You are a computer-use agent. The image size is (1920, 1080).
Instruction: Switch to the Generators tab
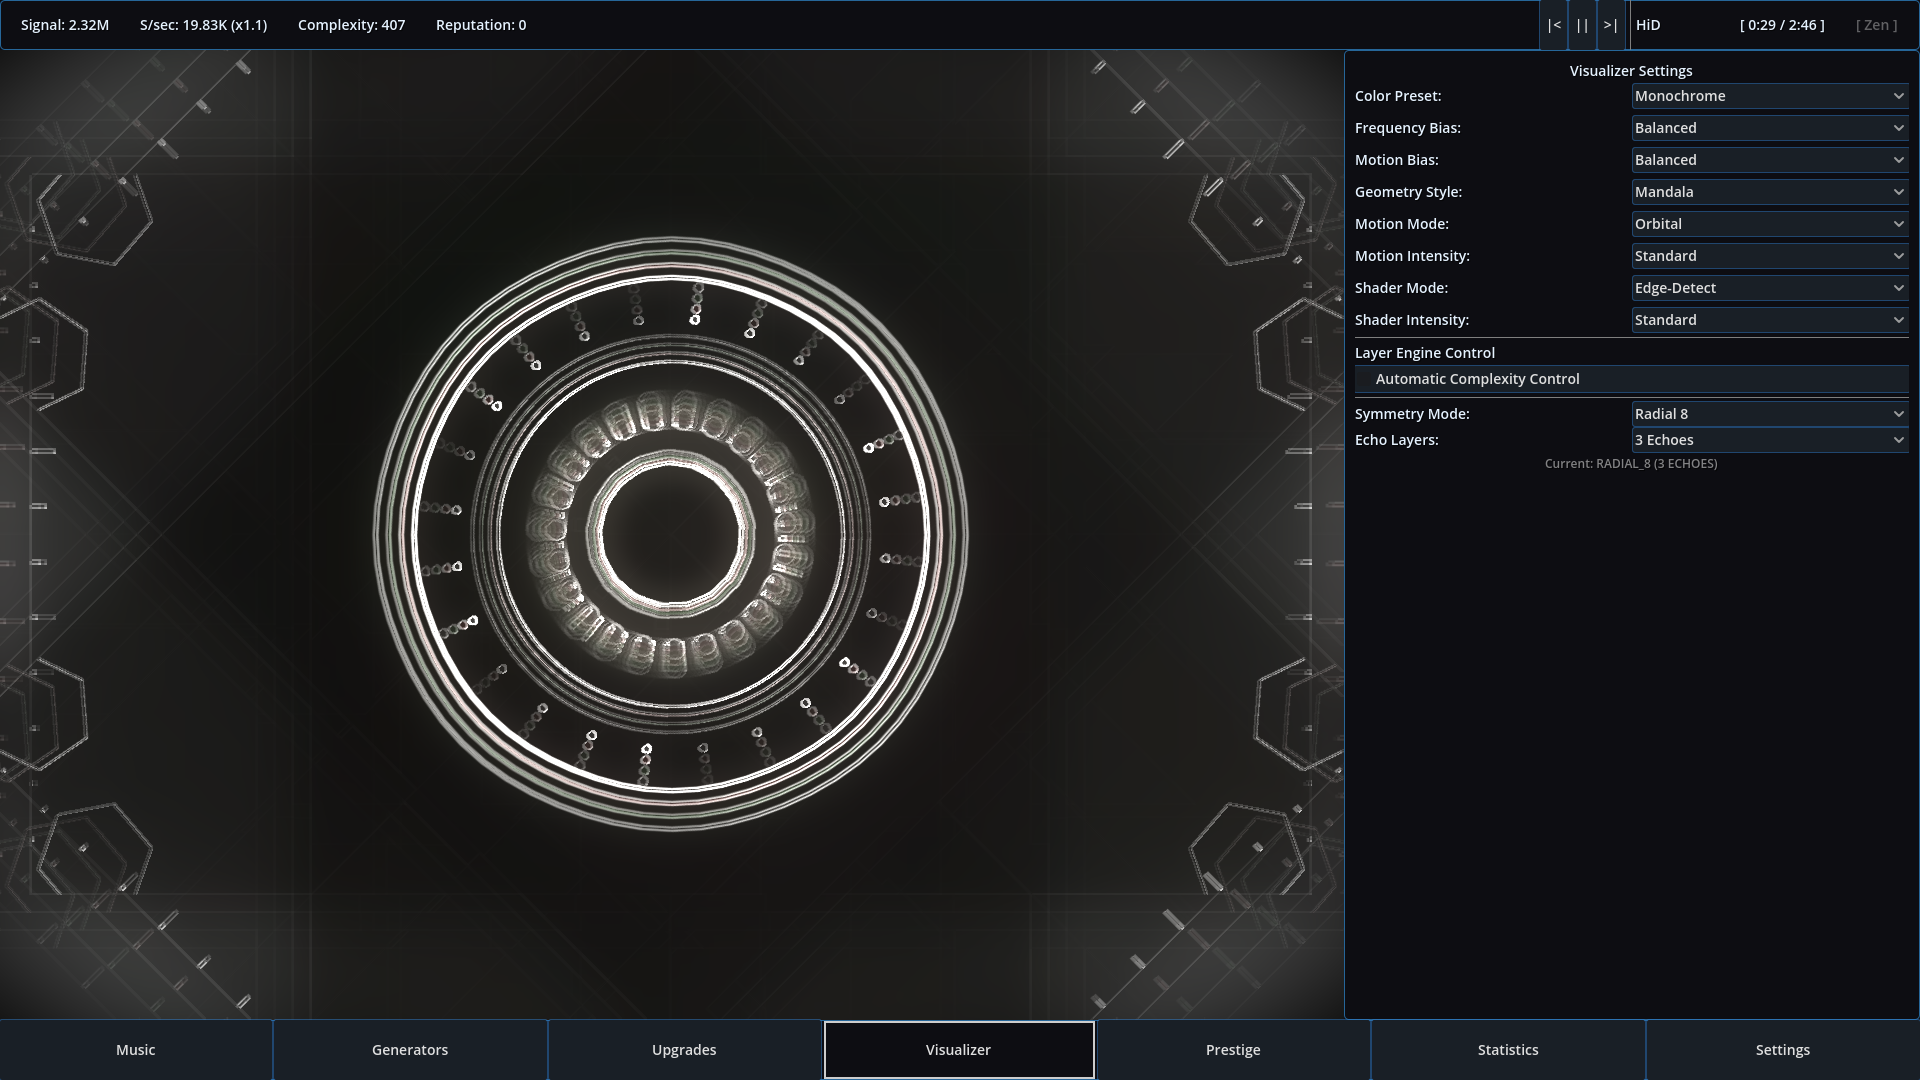410,1050
